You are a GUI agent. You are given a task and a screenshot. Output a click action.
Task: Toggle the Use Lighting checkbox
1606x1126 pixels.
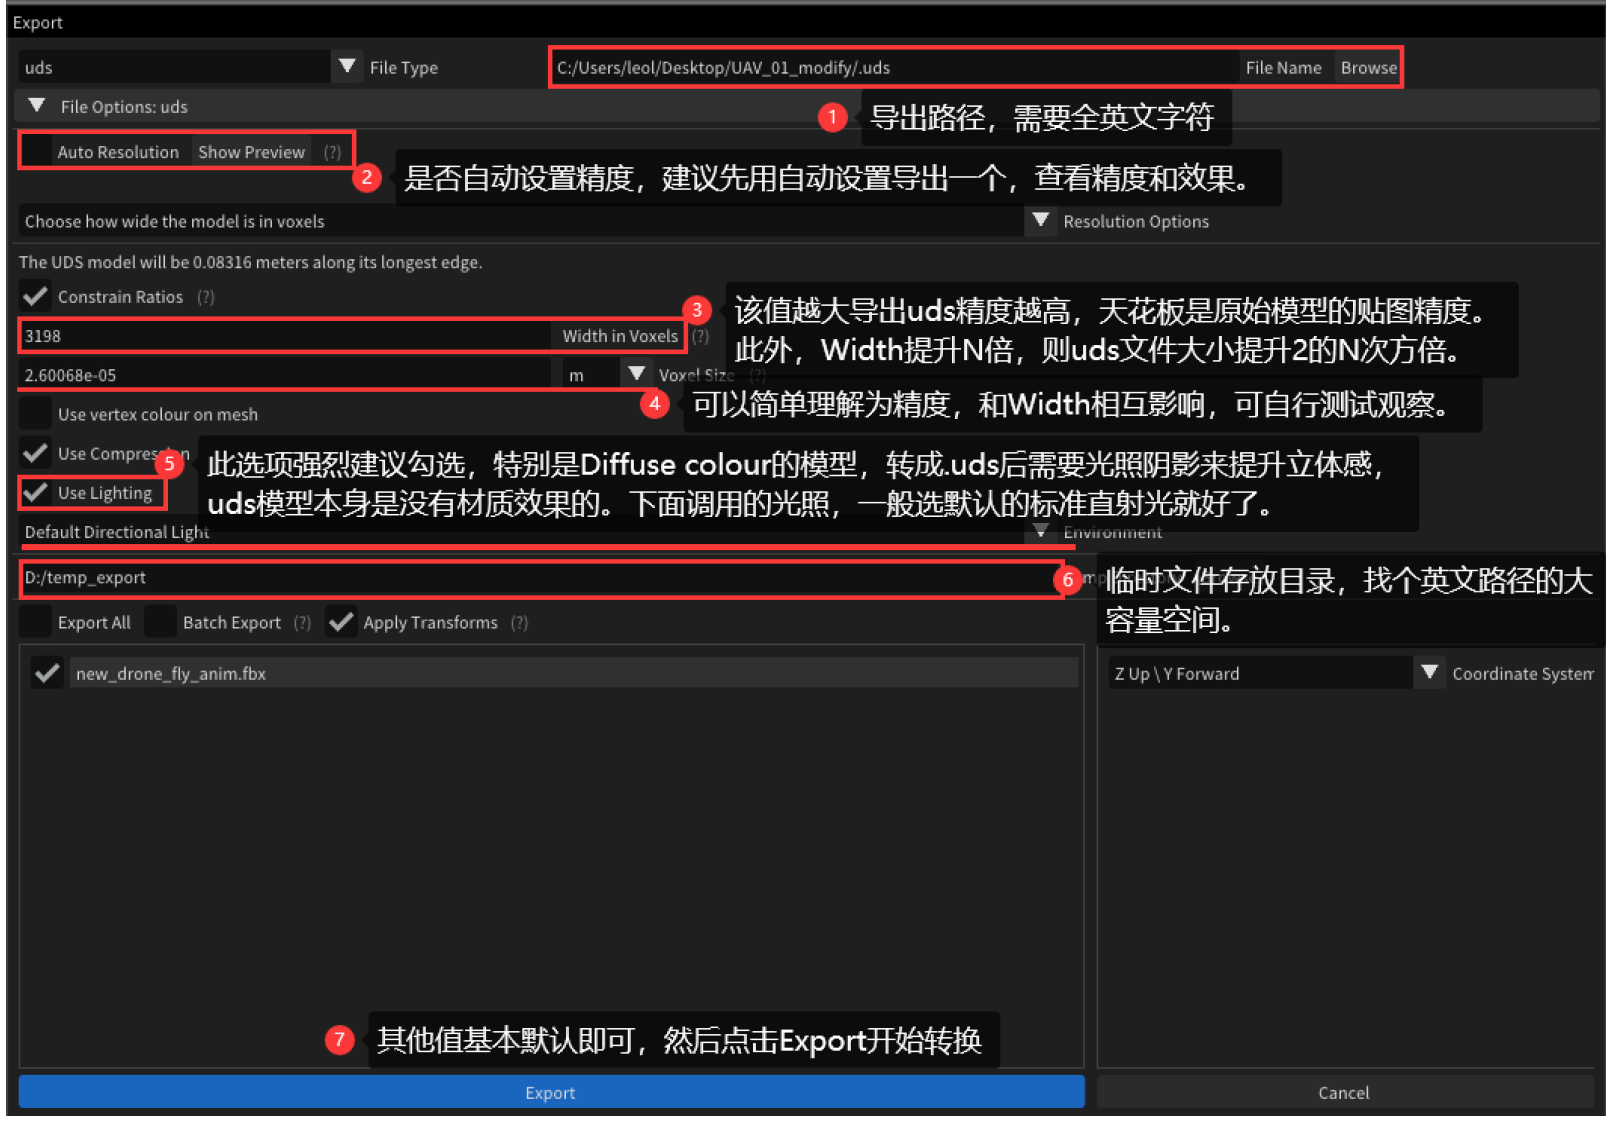coord(36,492)
